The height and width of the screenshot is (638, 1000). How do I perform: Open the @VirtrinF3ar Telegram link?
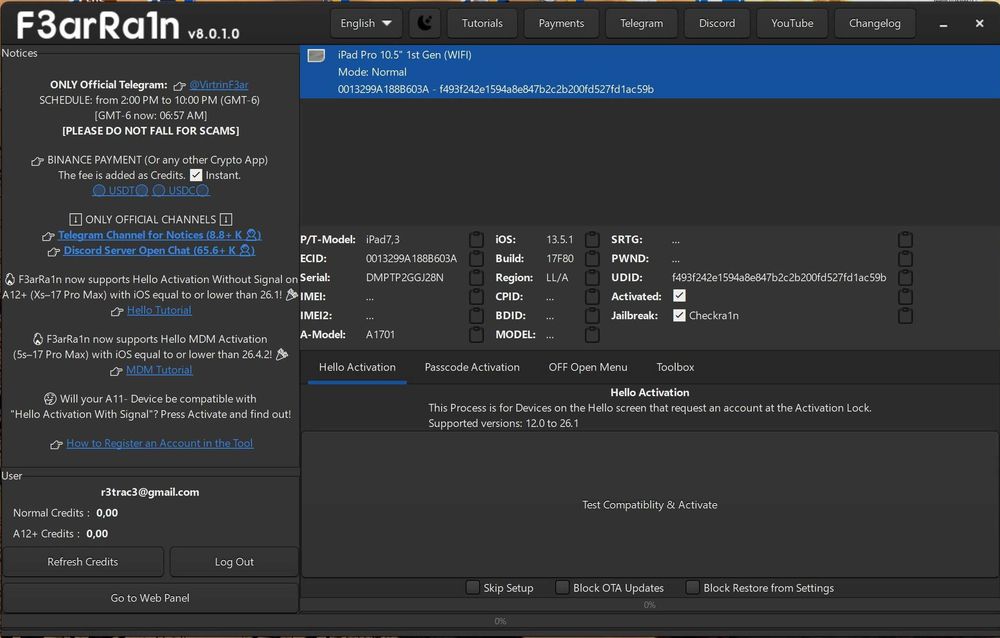219,85
